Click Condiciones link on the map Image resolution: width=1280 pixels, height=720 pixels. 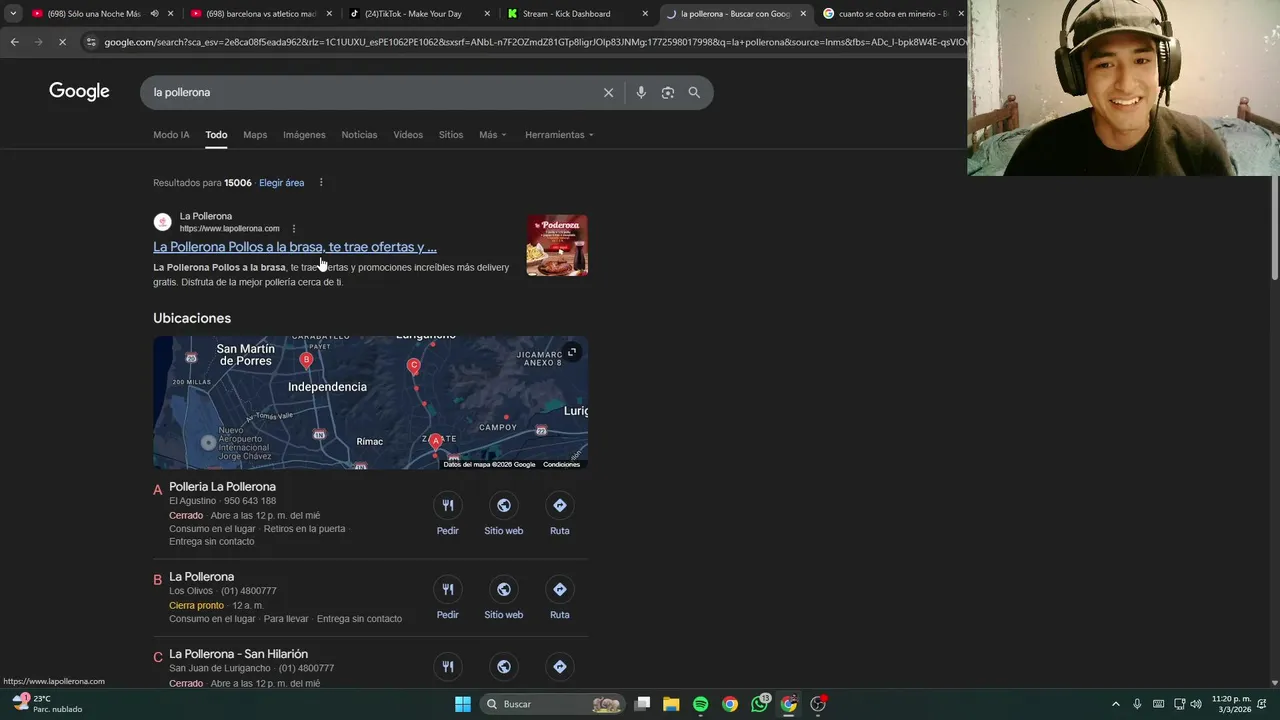(x=561, y=464)
